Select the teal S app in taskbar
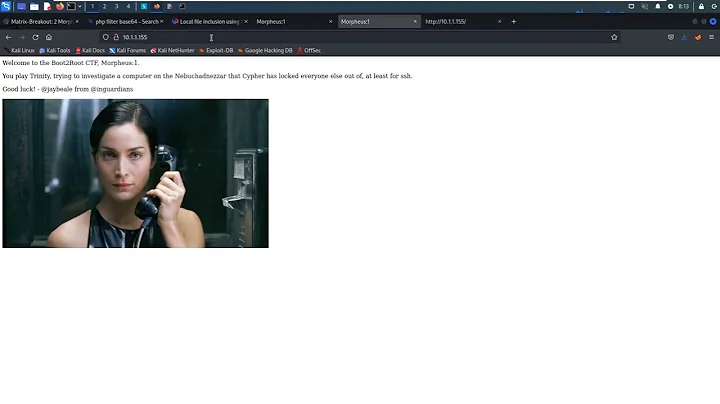 [144, 6]
